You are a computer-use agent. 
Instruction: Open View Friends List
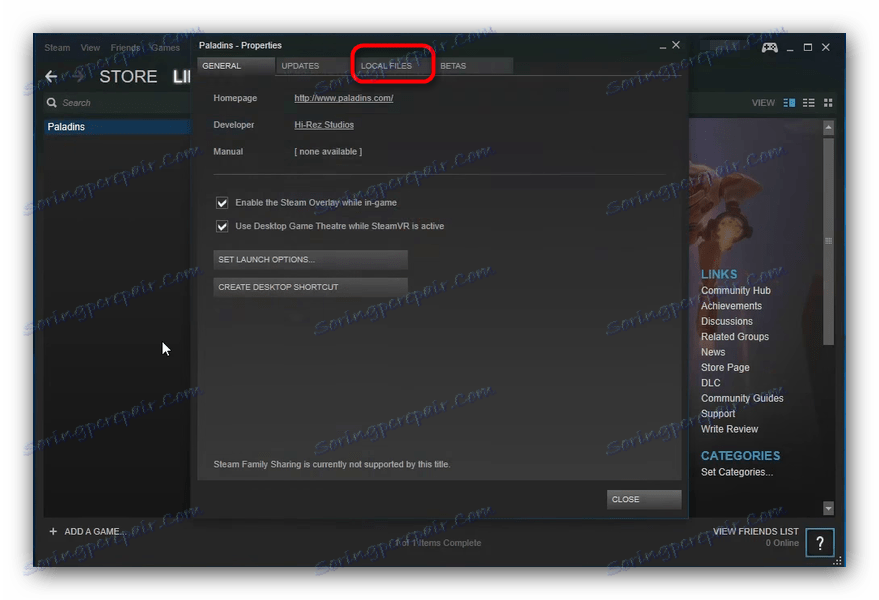[755, 531]
